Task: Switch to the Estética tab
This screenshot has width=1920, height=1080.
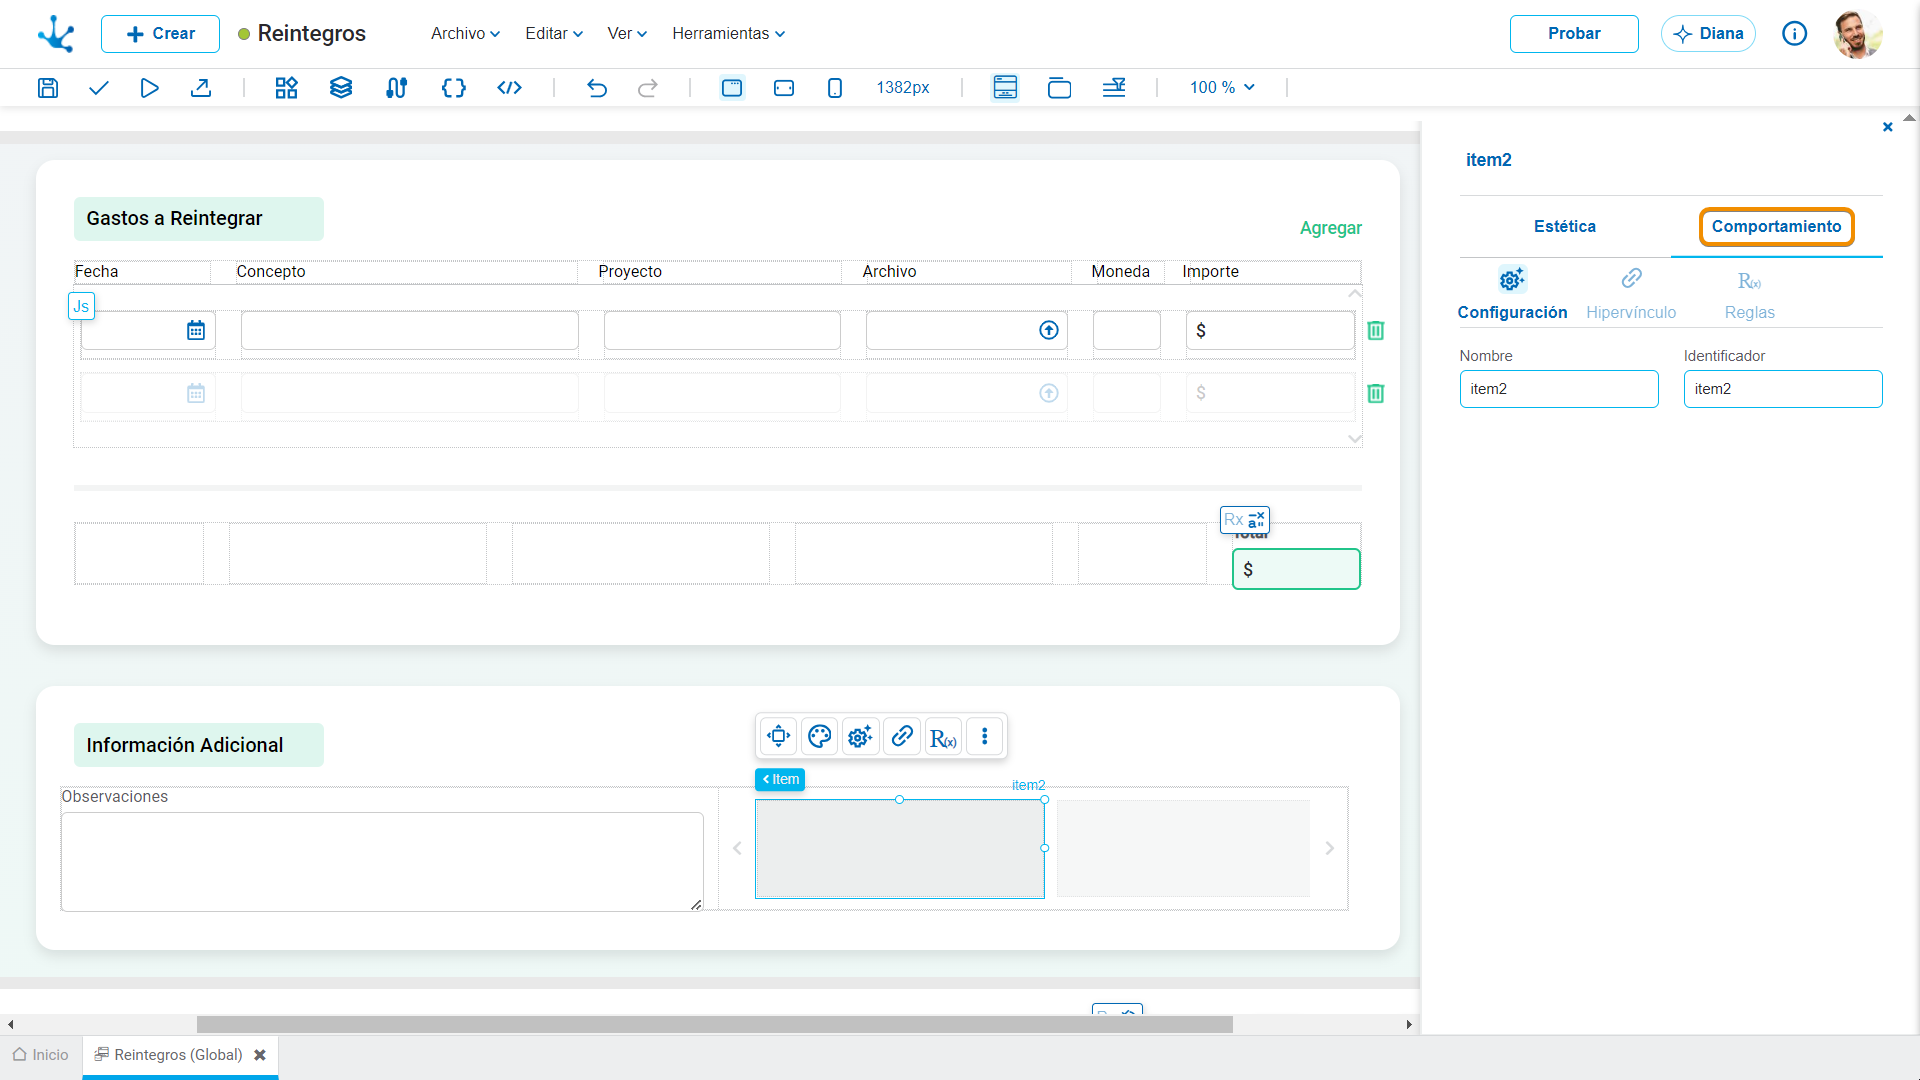Action: pos(1565,227)
